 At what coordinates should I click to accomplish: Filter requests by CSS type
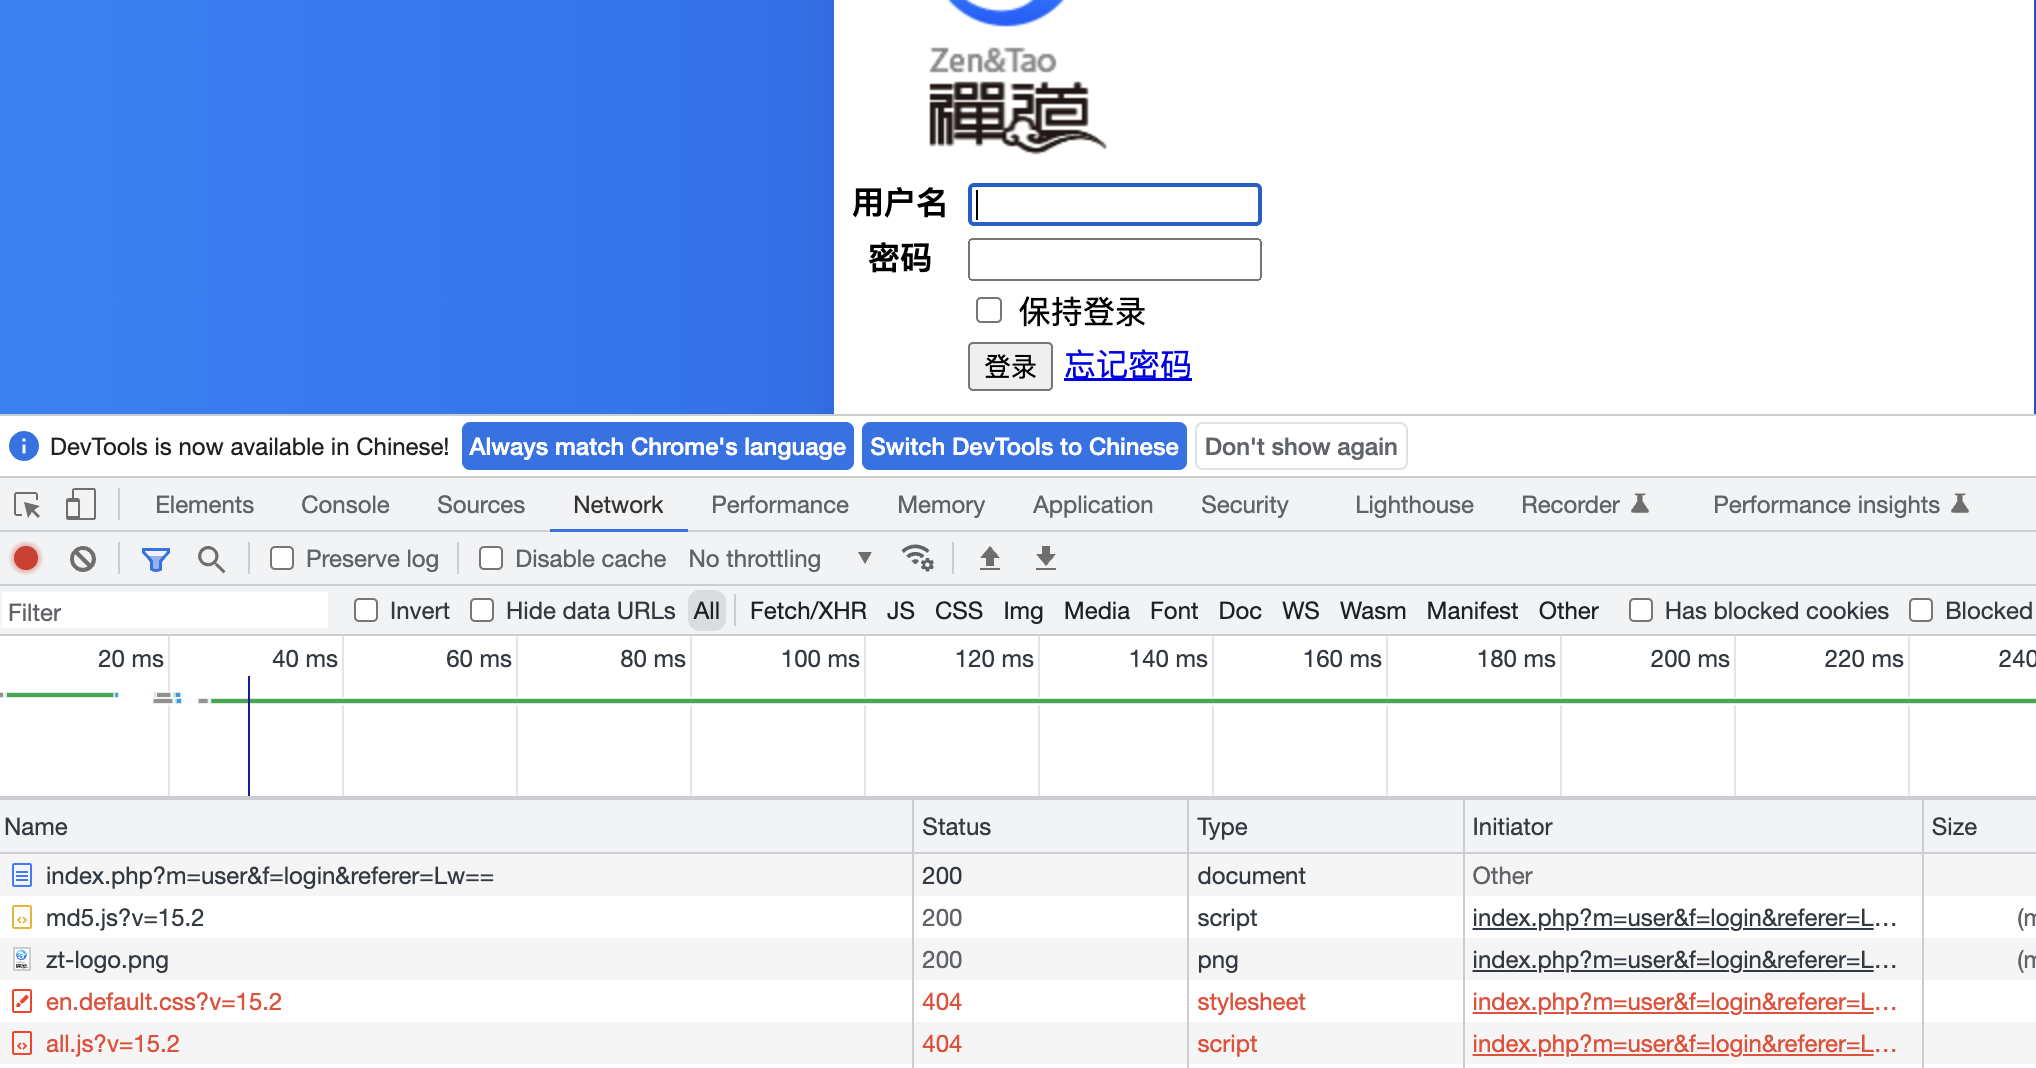coord(959,611)
